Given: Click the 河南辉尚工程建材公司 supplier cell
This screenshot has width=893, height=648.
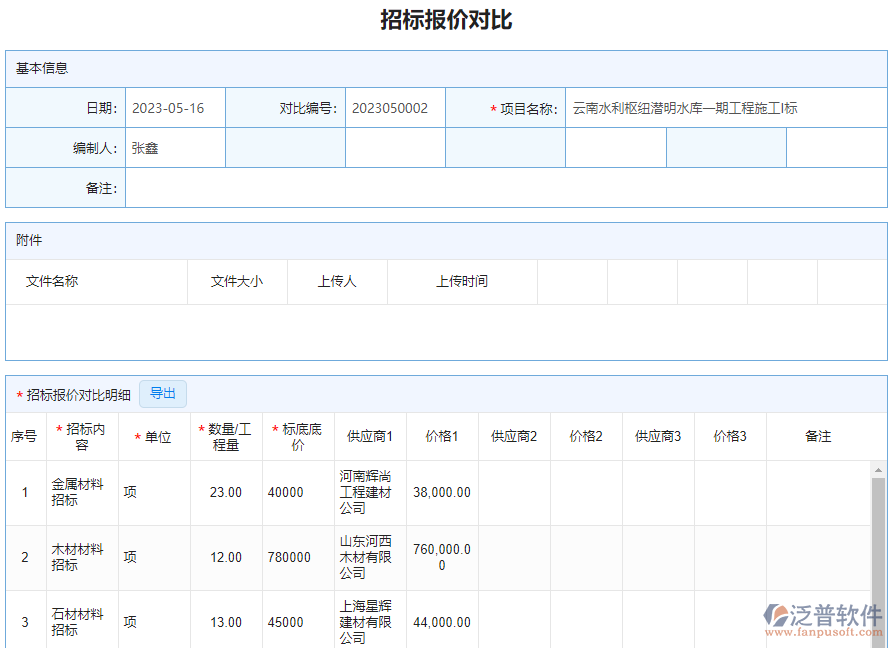Looking at the screenshot, I should click(366, 492).
